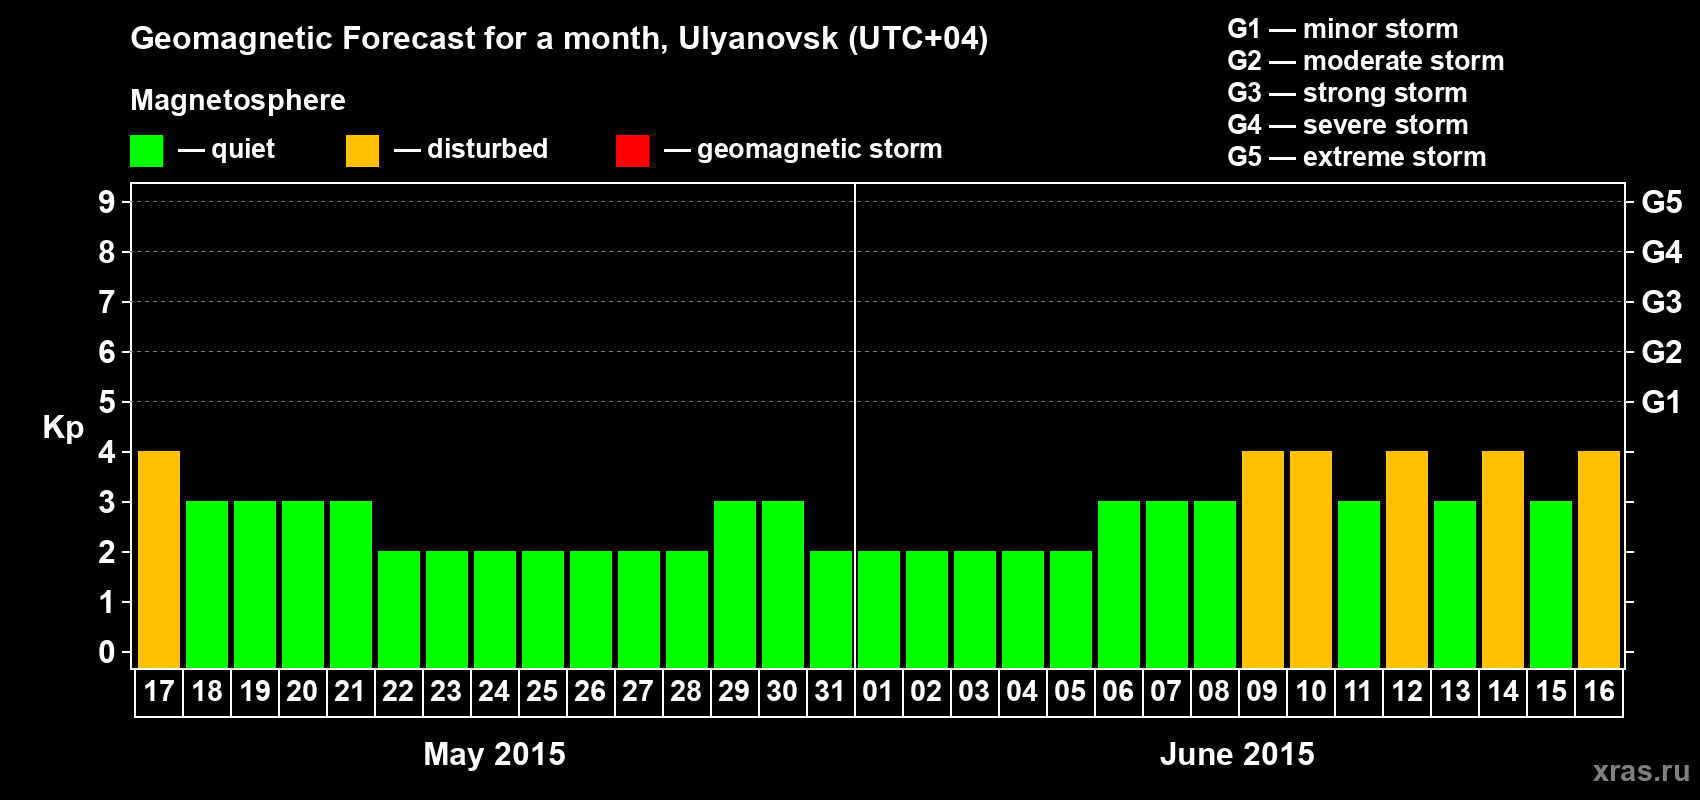
Task: Click the 'G5 — extreme storm' legend text
Action: tap(1357, 157)
